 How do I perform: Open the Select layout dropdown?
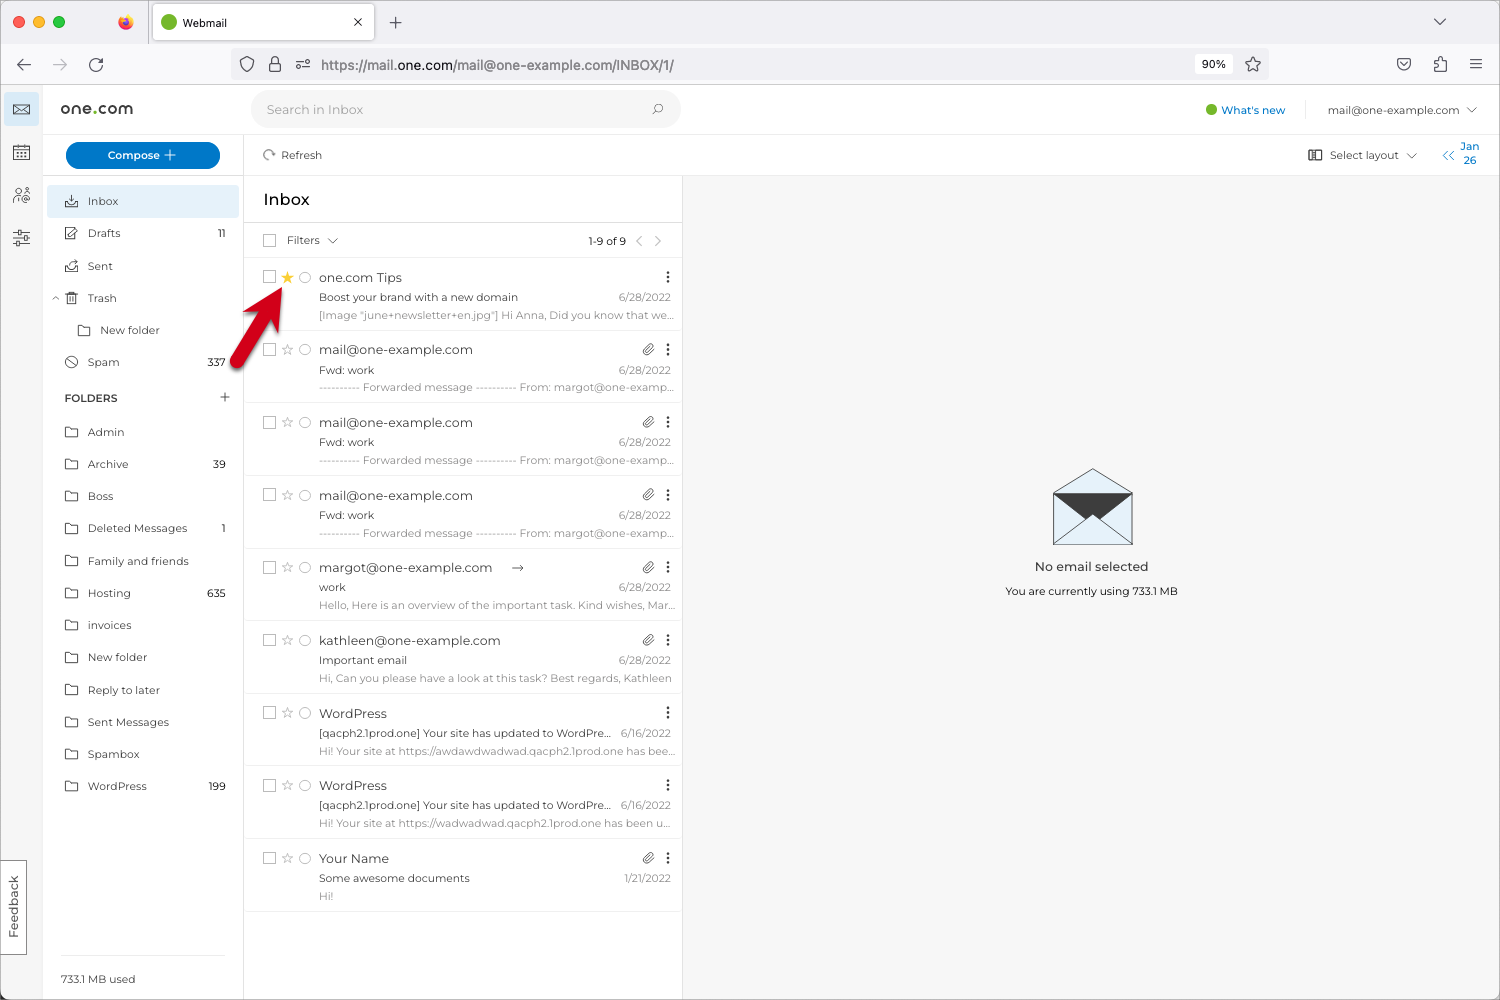(1363, 156)
